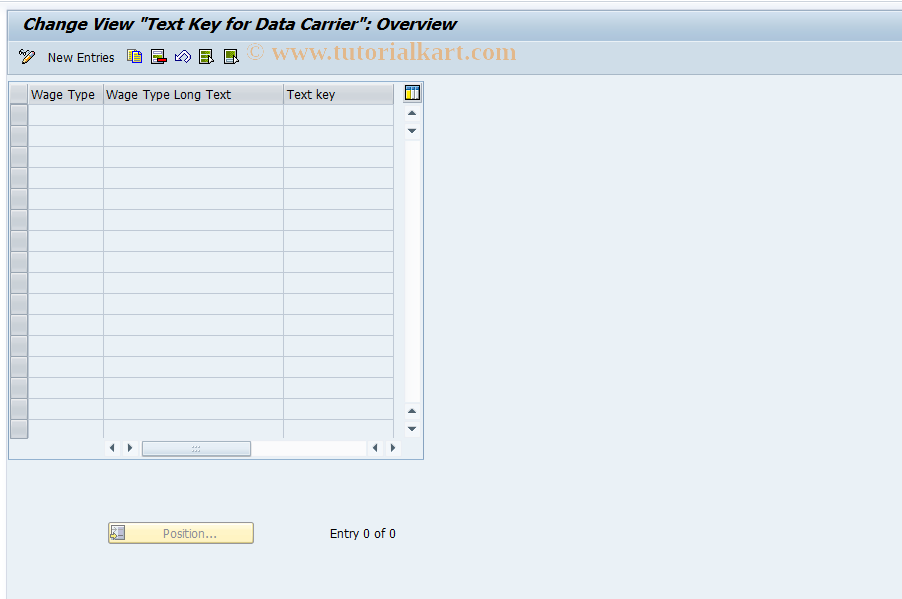Toggle display/change mode pencil icon
Viewport: 902px width, 599px height.
[x=26, y=57]
